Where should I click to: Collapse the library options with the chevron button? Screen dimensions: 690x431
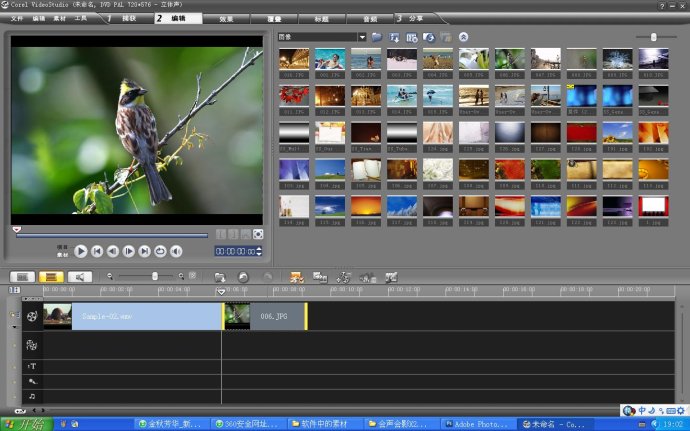point(463,37)
